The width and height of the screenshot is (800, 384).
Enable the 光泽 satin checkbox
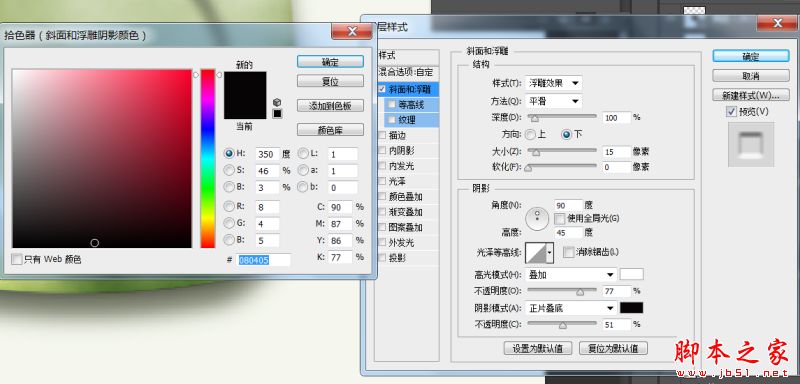coord(382,182)
